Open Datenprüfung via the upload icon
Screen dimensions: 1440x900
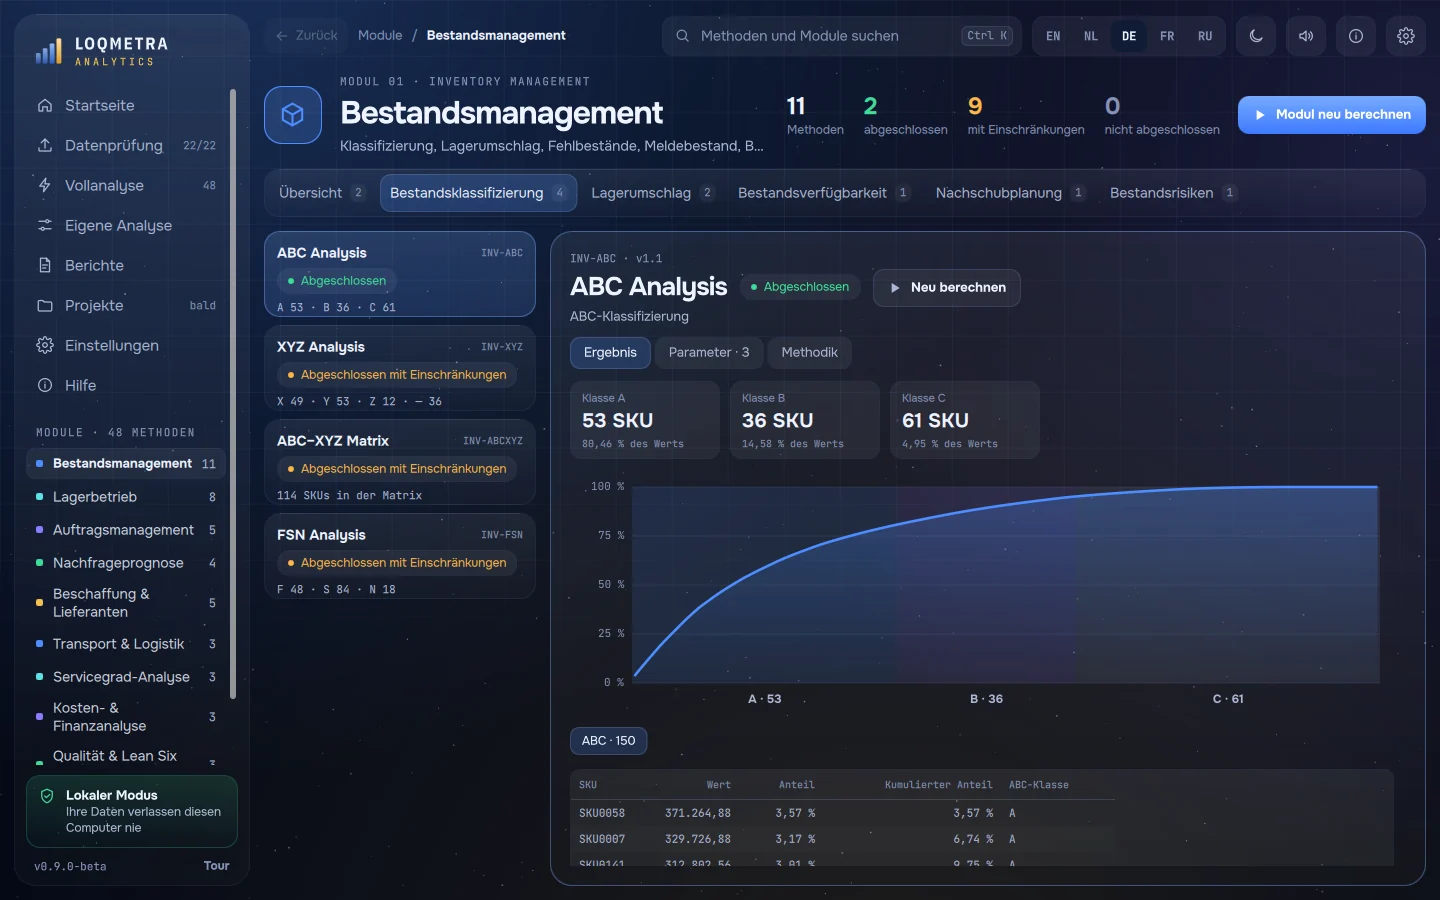click(x=45, y=145)
